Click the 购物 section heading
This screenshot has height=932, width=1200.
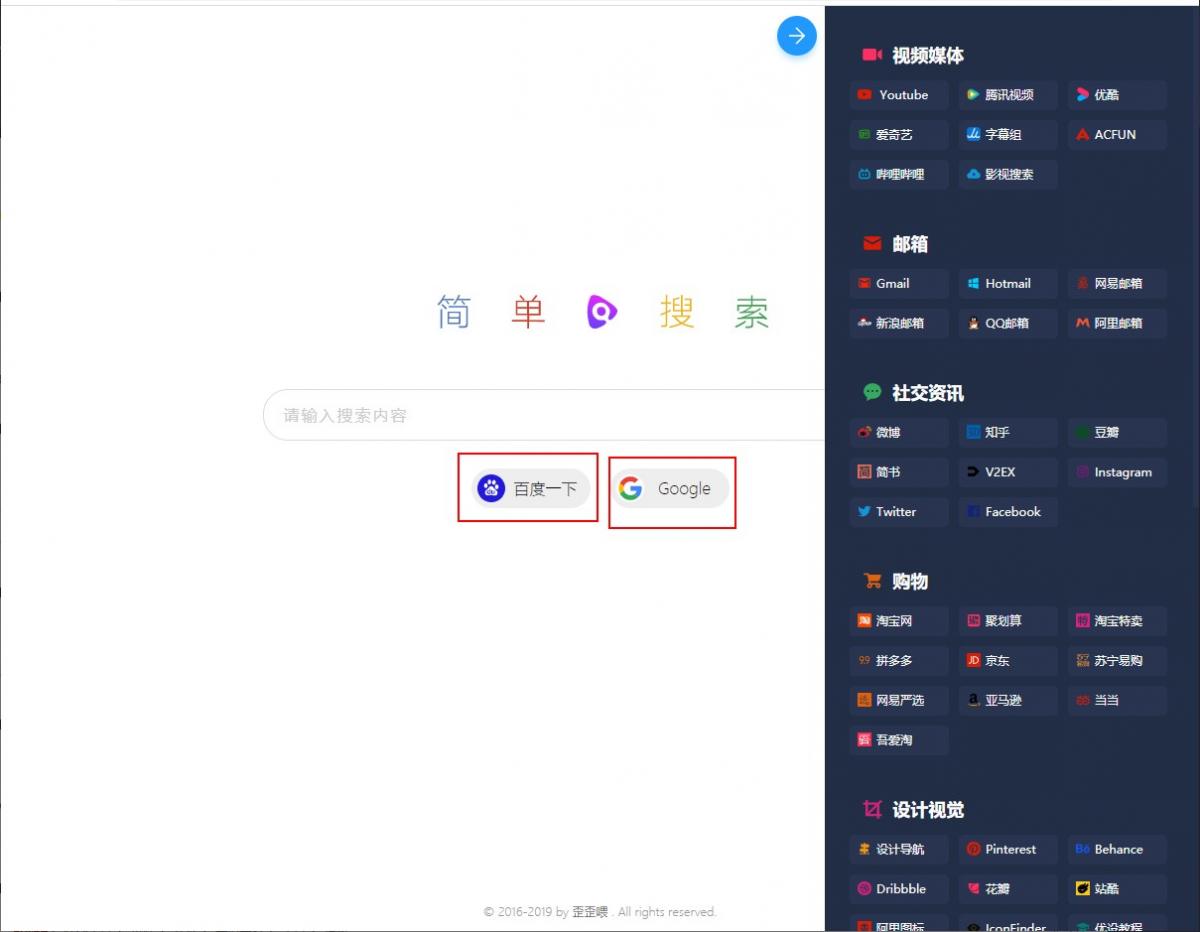tap(910, 582)
